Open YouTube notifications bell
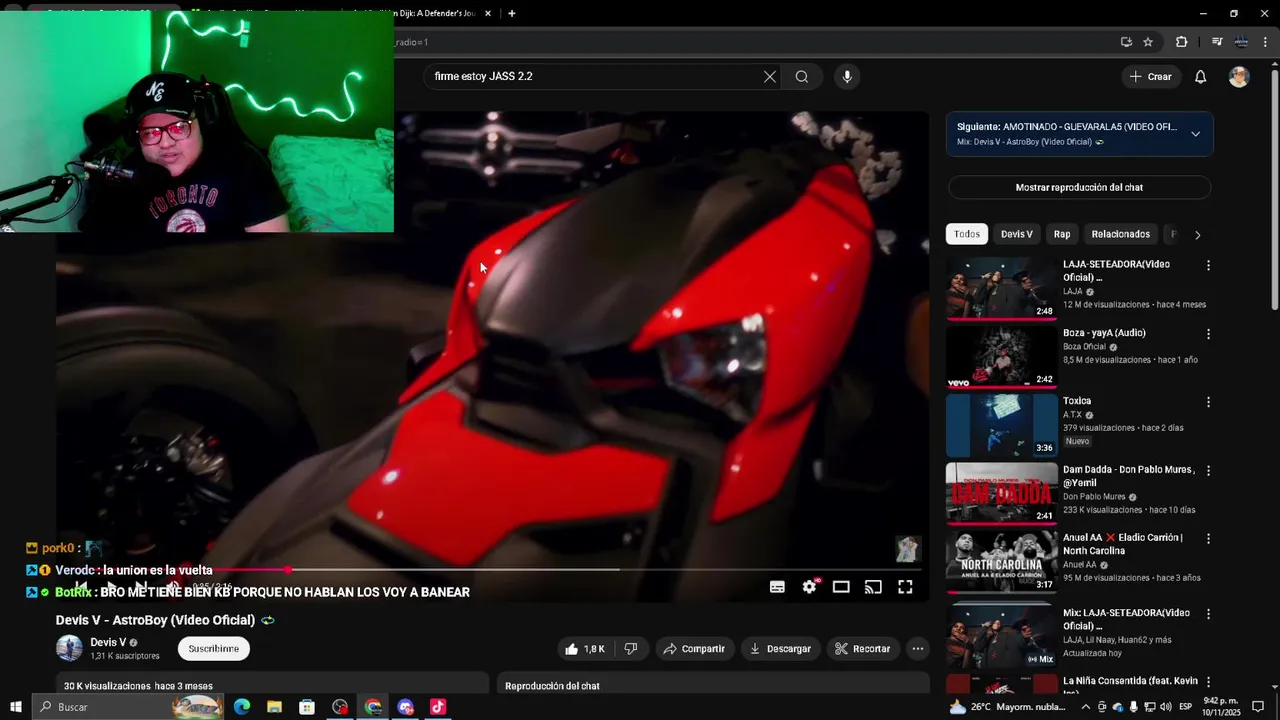Image resolution: width=1280 pixels, height=720 pixels. tap(1201, 77)
